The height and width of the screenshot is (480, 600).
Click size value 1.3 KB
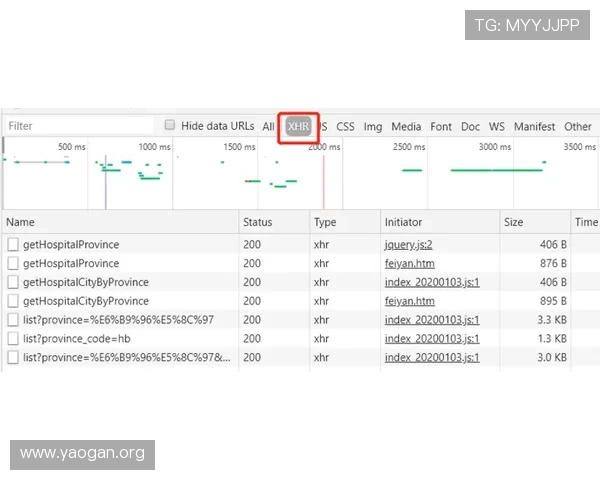[552, 338]
